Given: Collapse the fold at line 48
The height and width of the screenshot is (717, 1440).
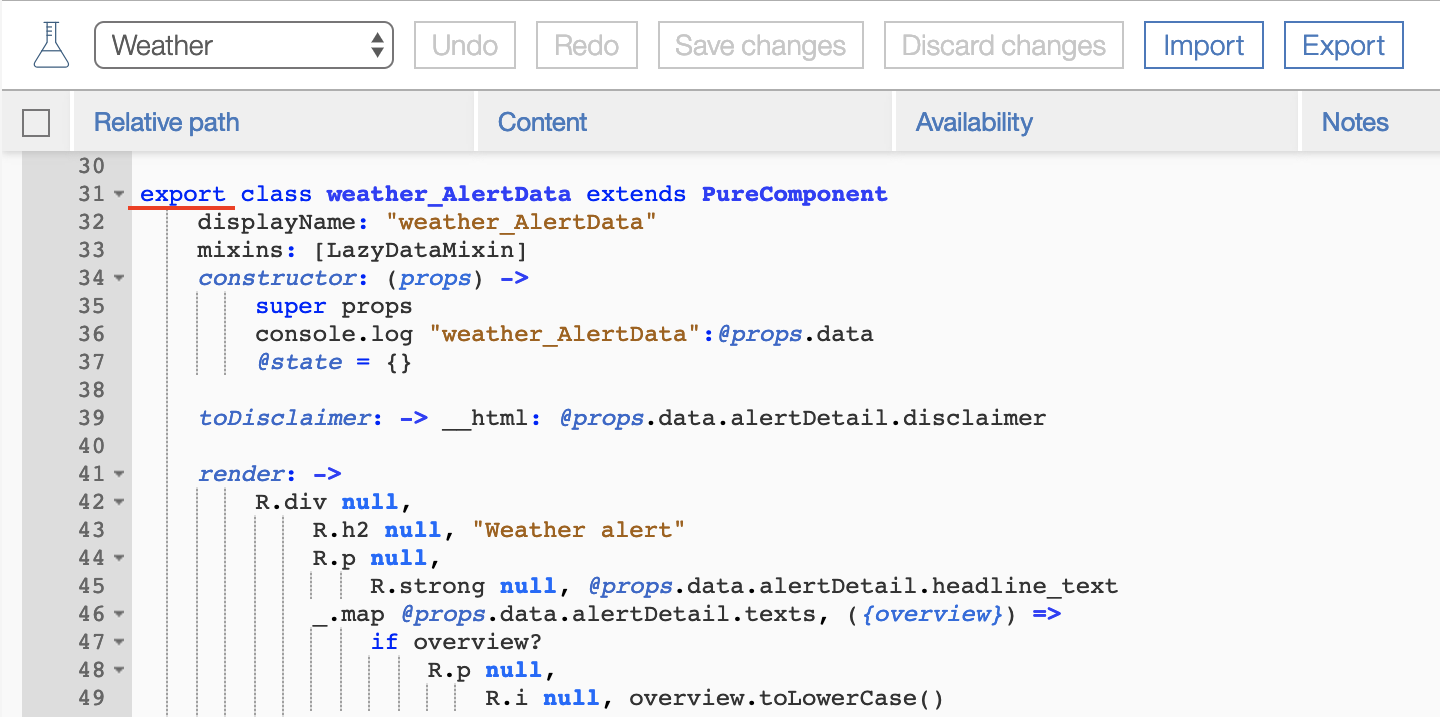Looking at the screenshot, I should (119, 670).
